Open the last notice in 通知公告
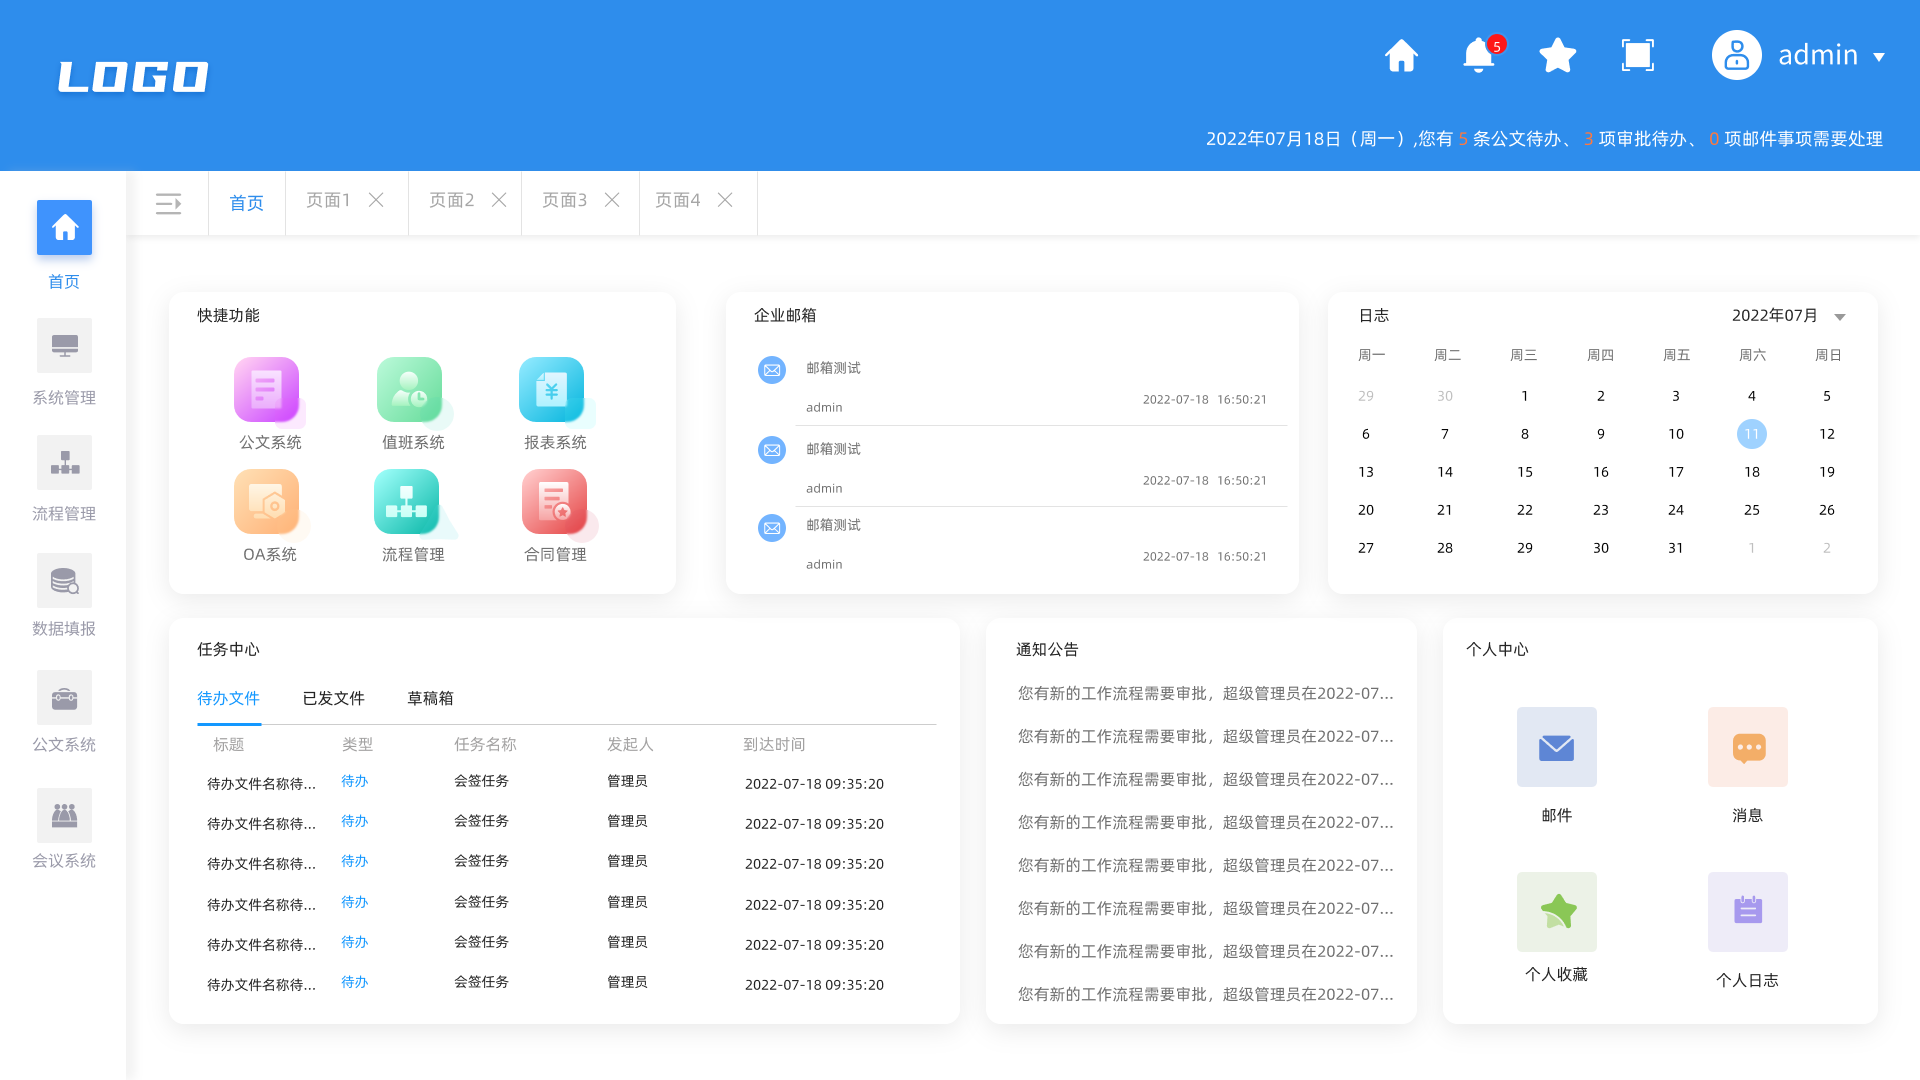1920x1080 pixels. (x=1205, y=994)
